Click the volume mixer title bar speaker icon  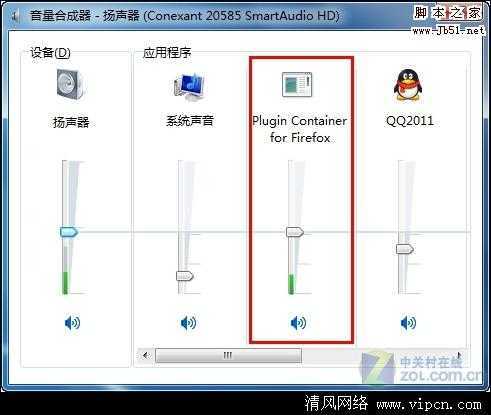coord(14,16)
